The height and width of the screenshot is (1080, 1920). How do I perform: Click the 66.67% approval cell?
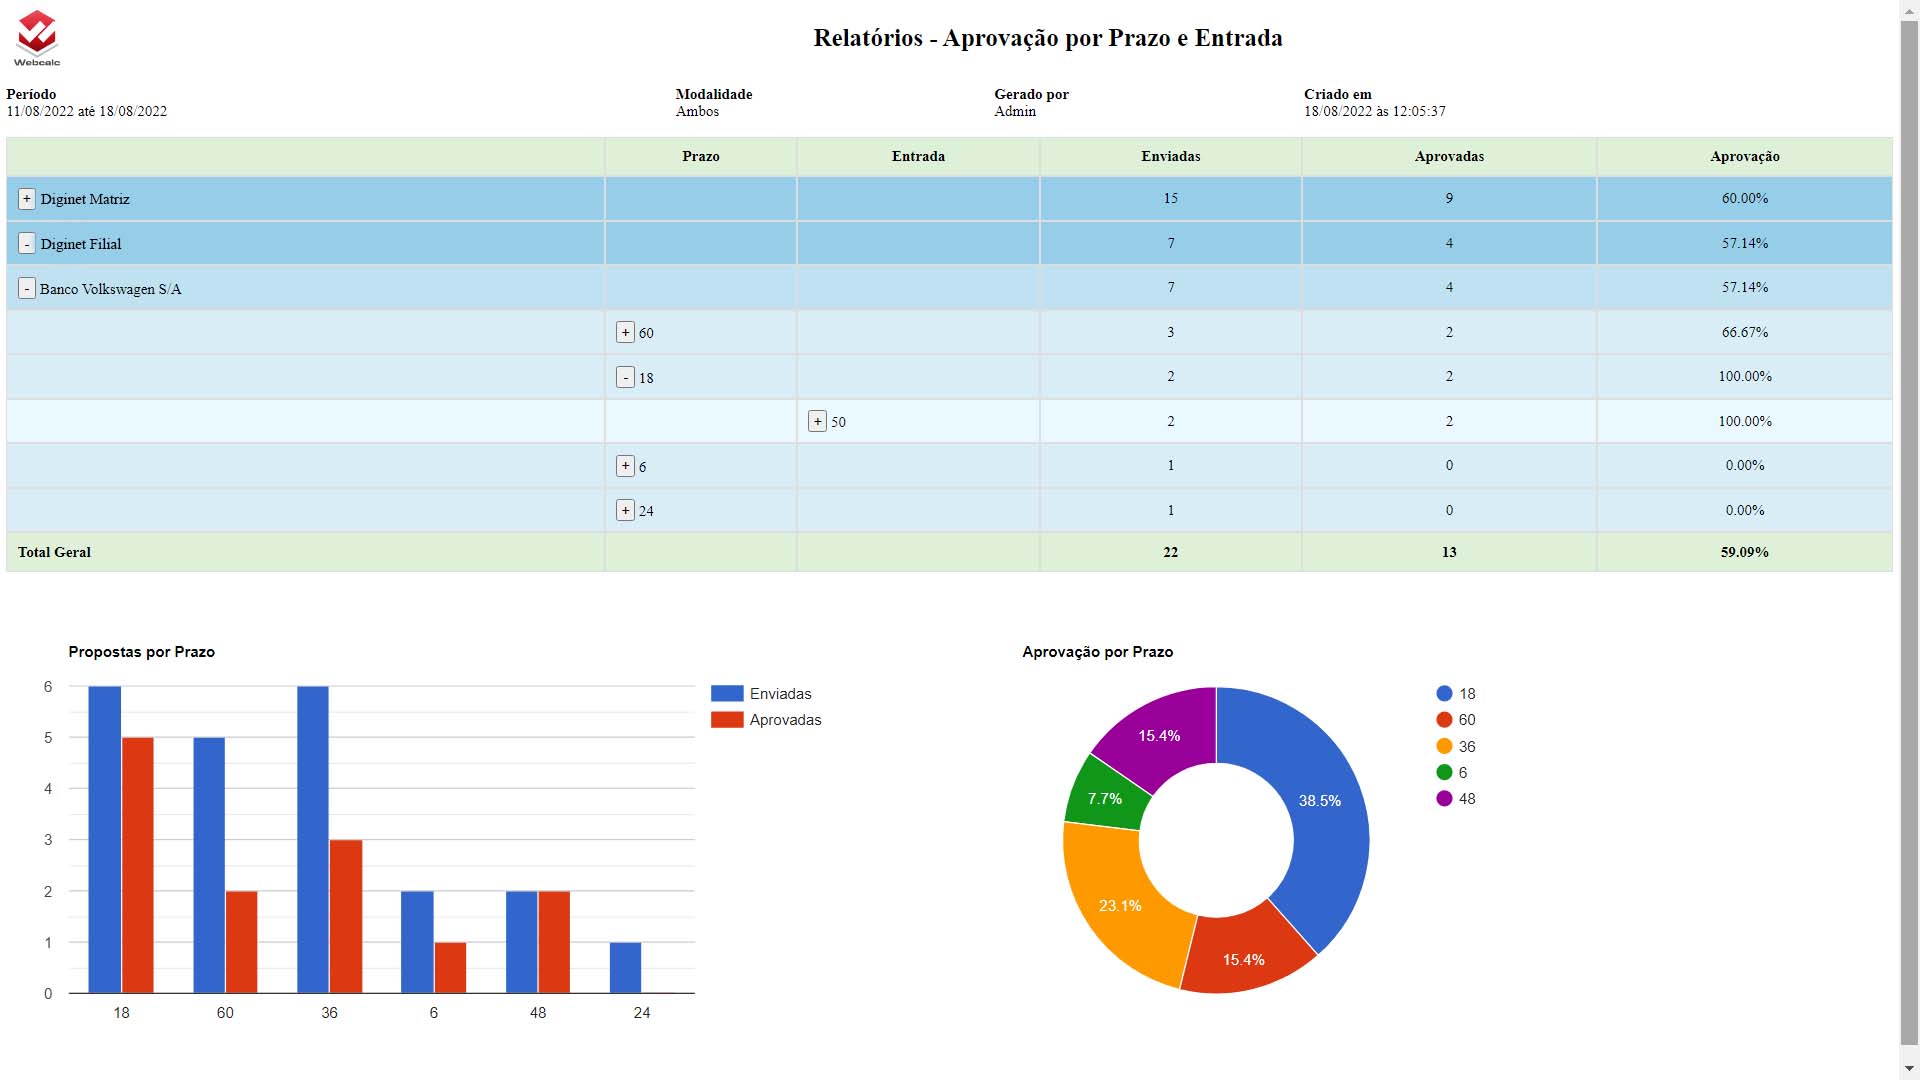[x=1744, y=332]
